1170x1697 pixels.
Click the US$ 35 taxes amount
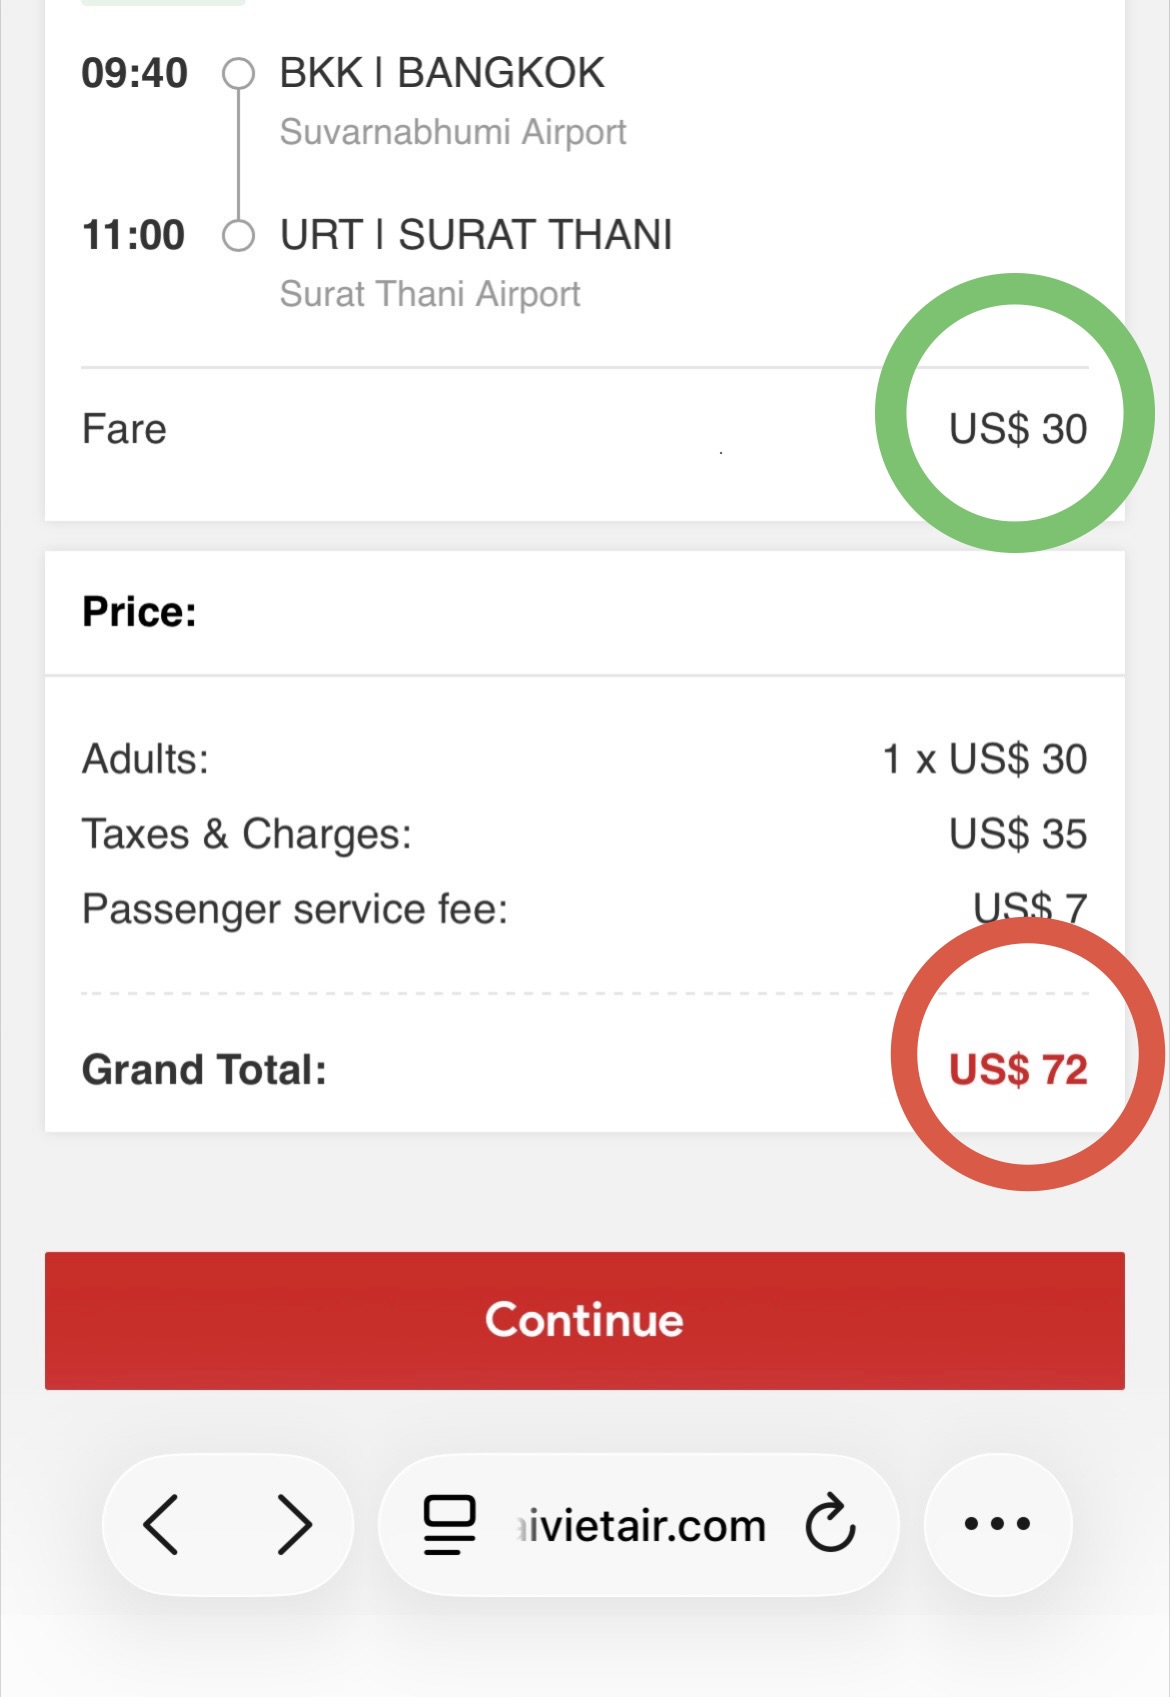click(x=1018, y=834)
